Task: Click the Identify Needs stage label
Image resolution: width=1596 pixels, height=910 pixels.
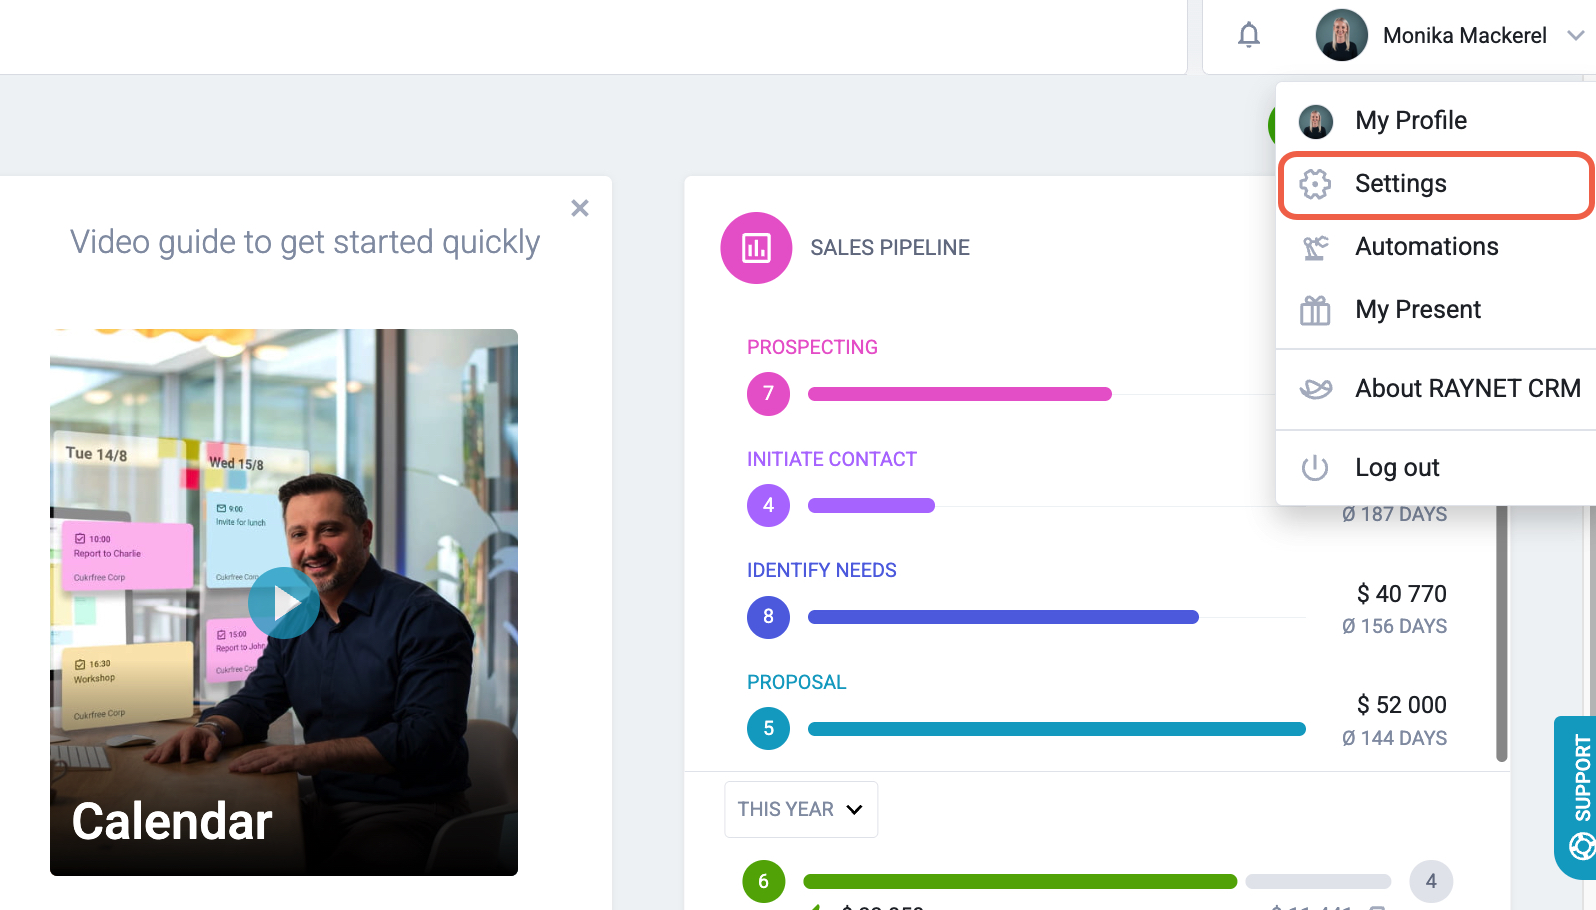Action: point(821,571)
